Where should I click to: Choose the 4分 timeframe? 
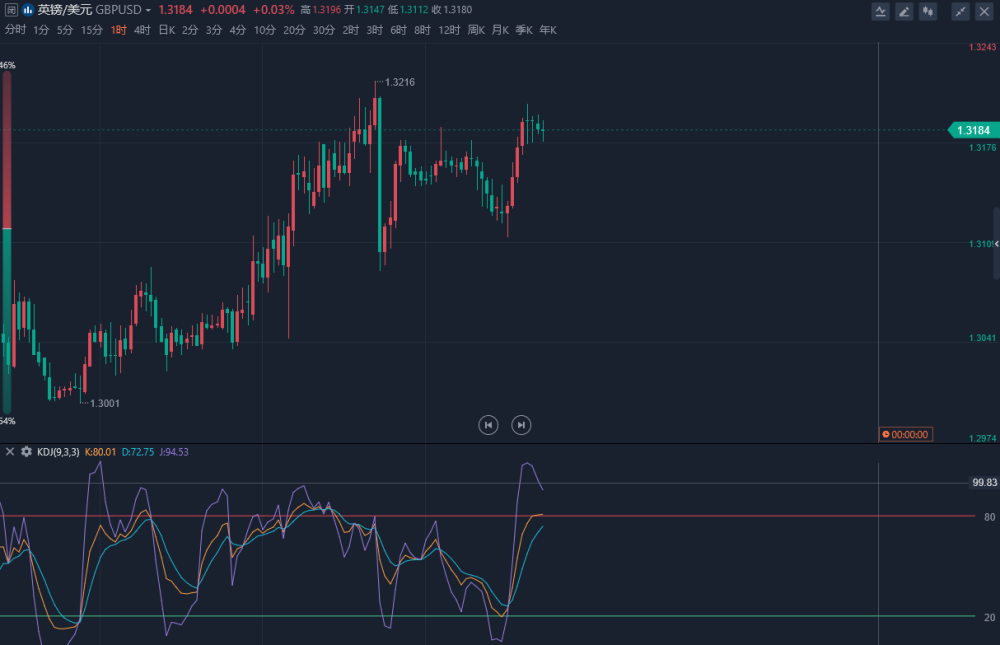pos(238,30)
